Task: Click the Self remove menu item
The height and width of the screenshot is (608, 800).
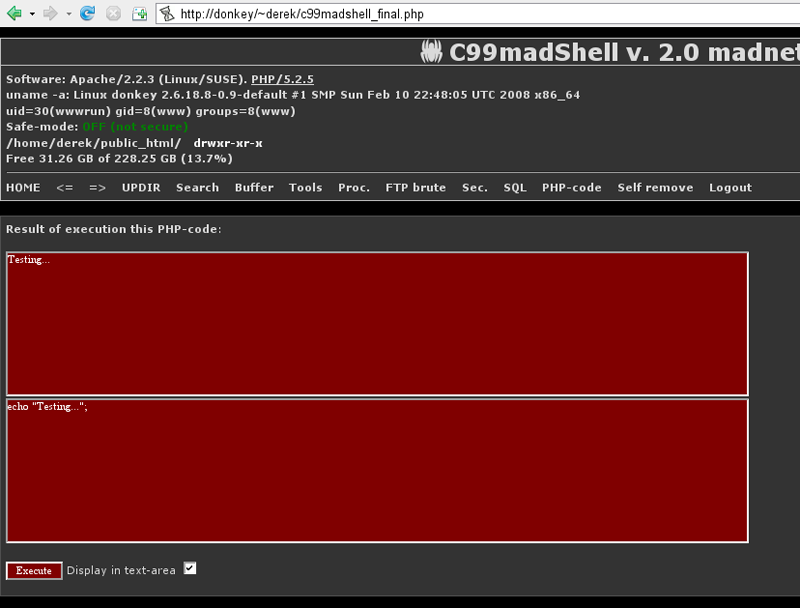Action: tap(655, 188)
